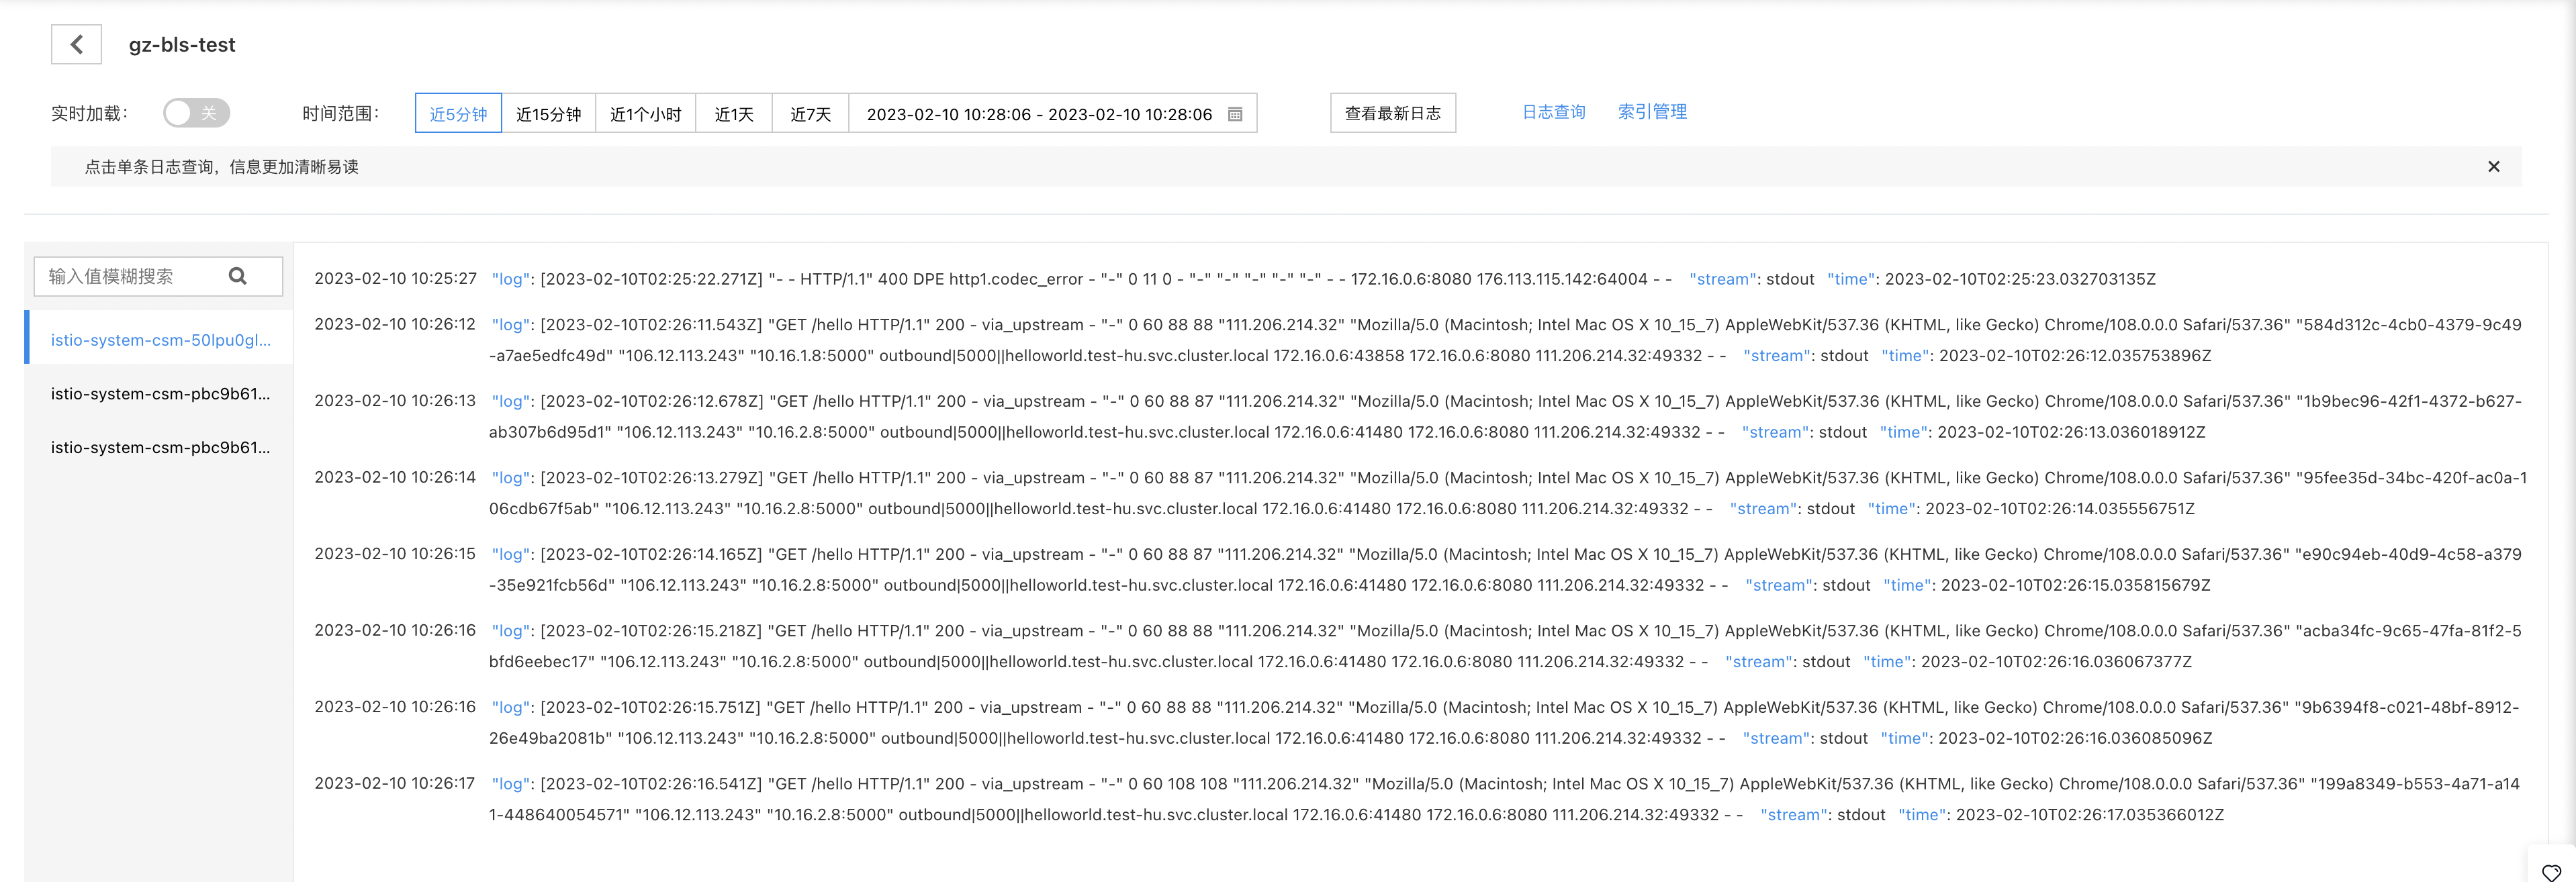Click the heart feedback icon at the bottom right
The height and width of the screenshot is (882, 2576).
tap(2551, 873)
